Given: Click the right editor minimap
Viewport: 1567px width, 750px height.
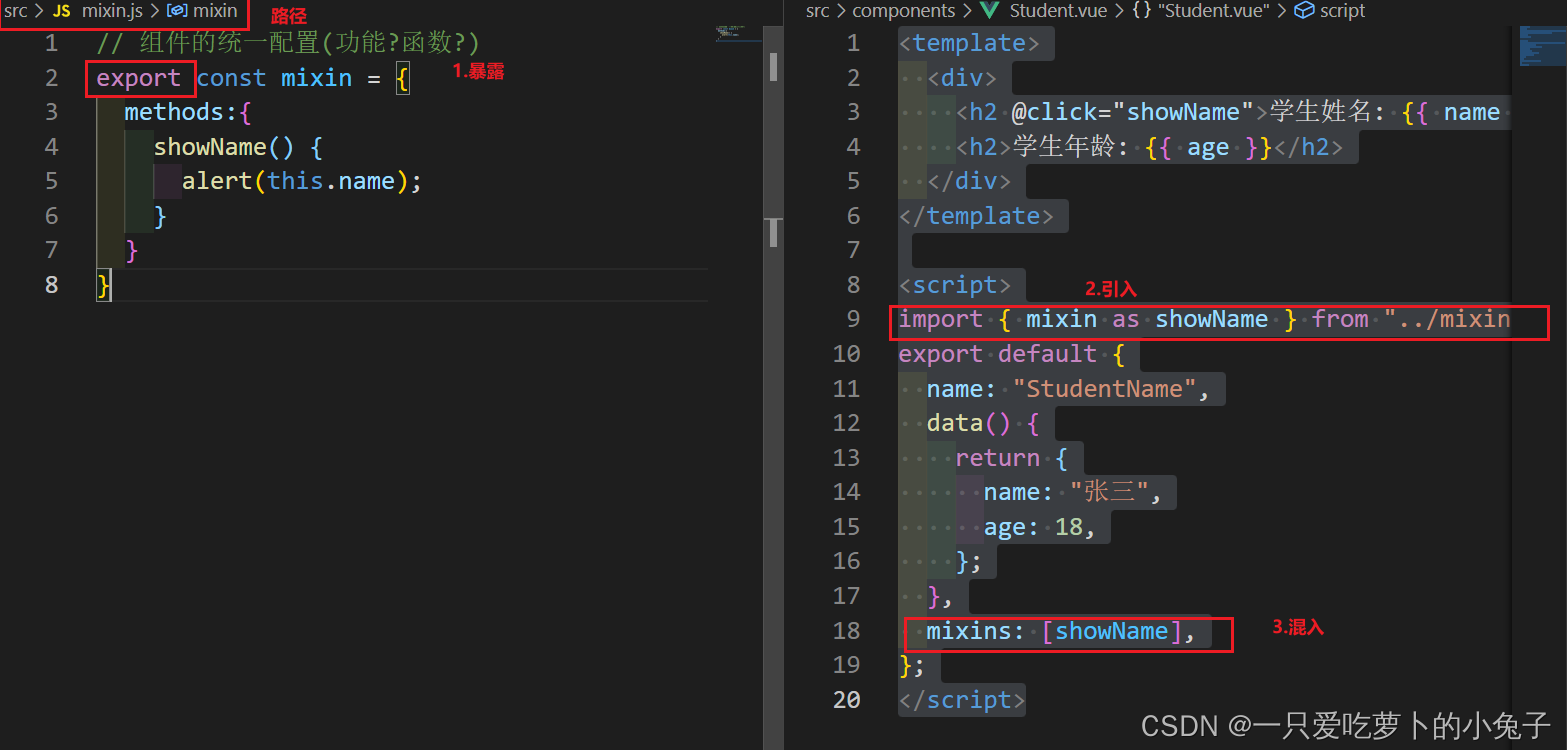Looking at the screenshot, I should 1543,46.
